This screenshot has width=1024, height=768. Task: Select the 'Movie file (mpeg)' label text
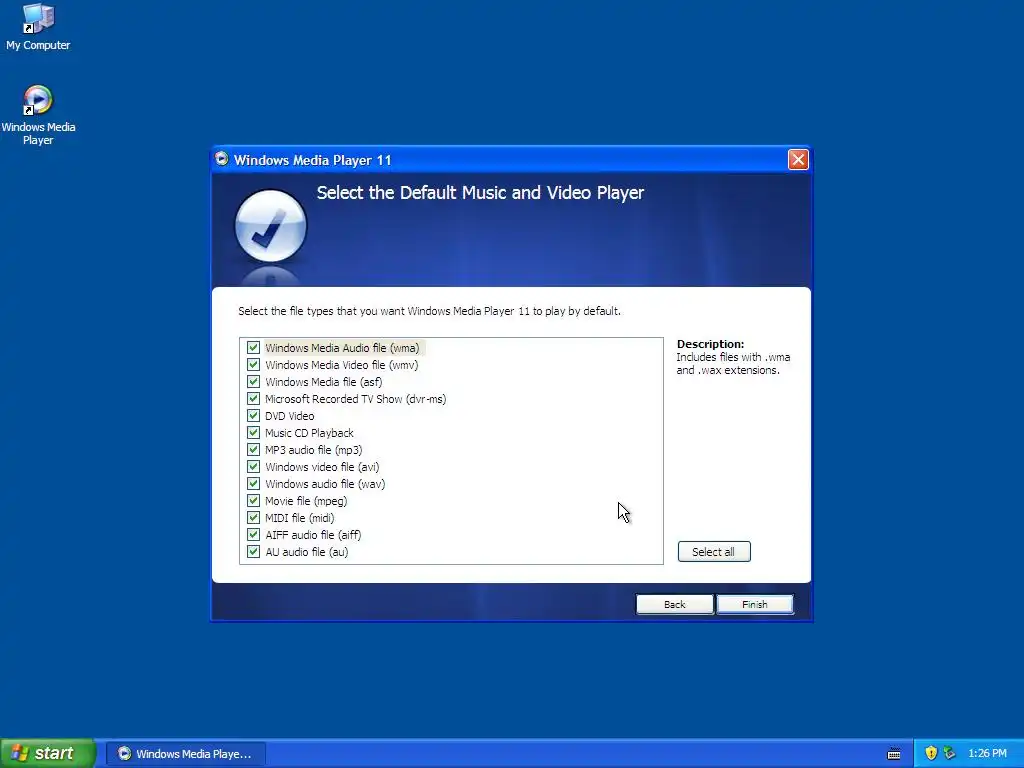(306, 501)
